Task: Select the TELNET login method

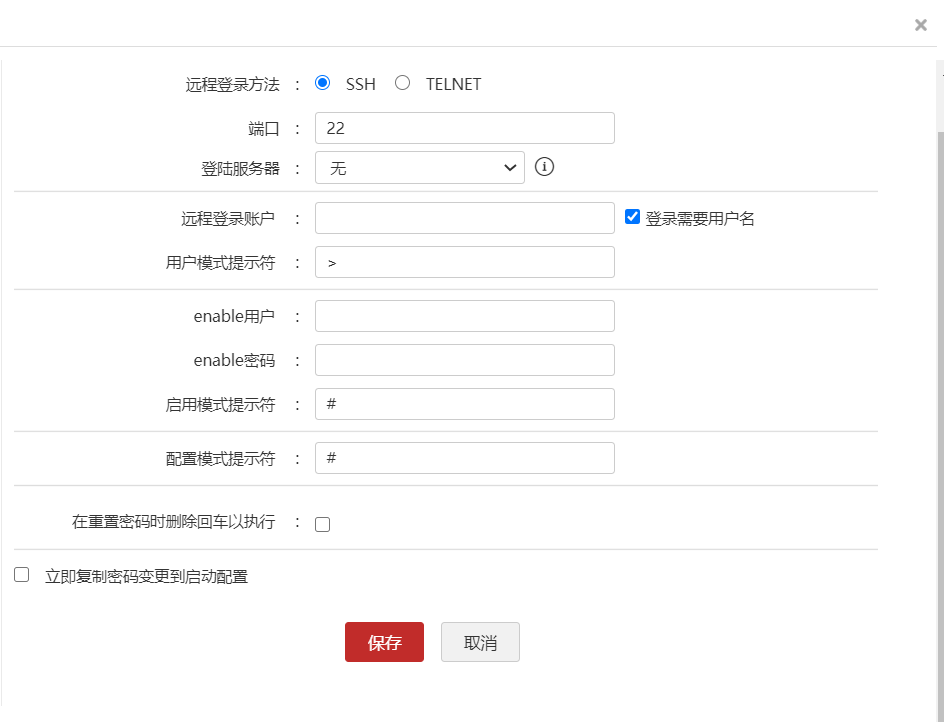Action: pos(402,83)
